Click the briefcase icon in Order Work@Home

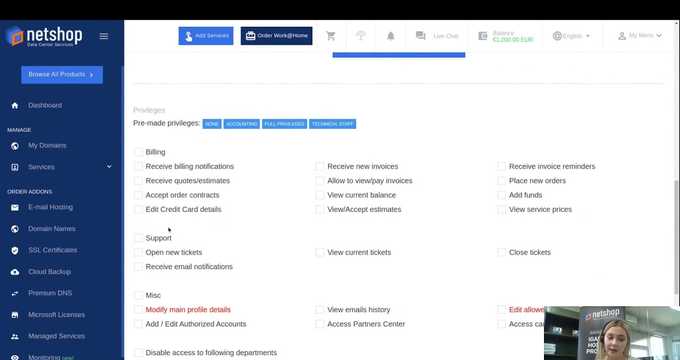click(x=251, y=36)
